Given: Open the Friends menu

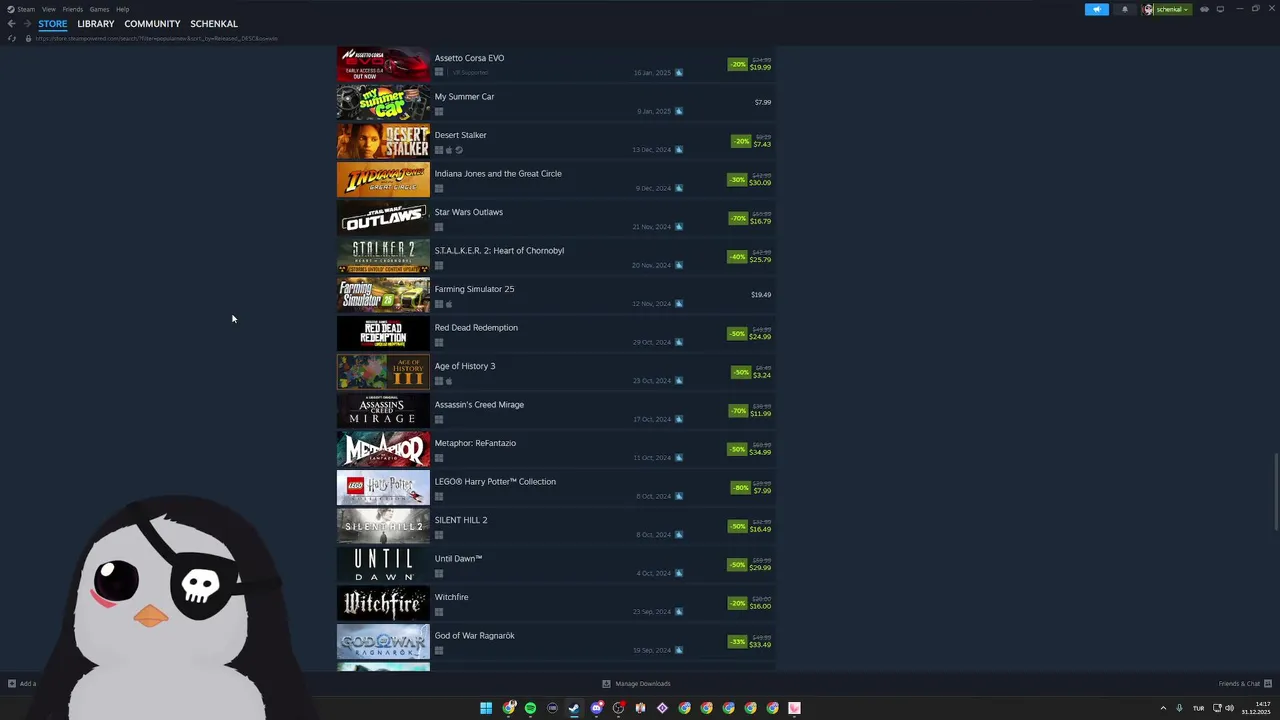Looking at the screenshot, I should click(73, 9).
